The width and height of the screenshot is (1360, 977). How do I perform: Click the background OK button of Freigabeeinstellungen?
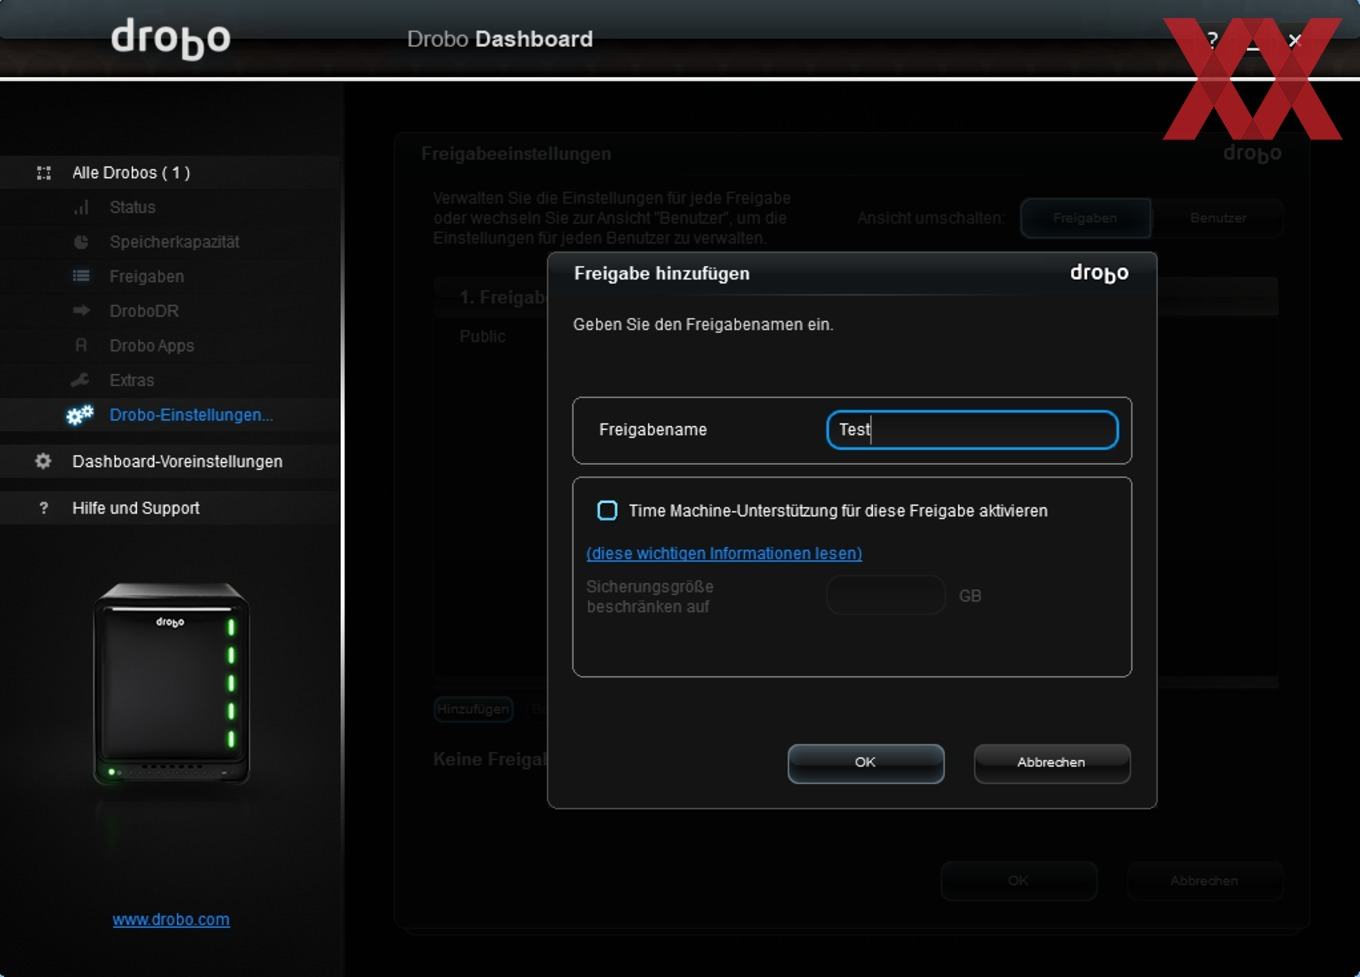coord(1019,881)
